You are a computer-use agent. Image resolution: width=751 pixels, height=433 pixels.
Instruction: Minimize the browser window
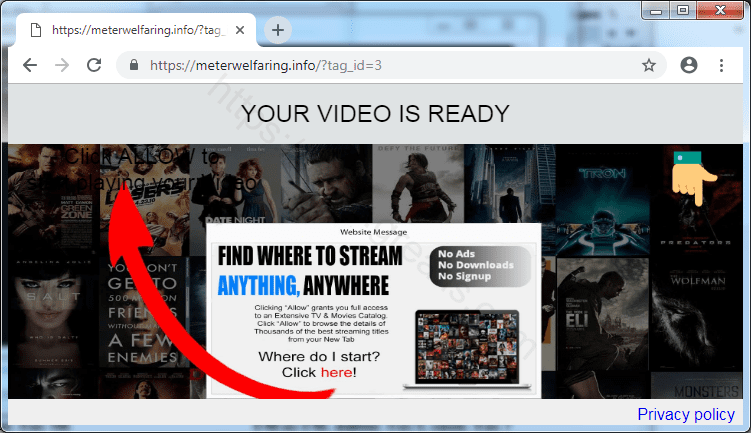[x=653, y=10]
